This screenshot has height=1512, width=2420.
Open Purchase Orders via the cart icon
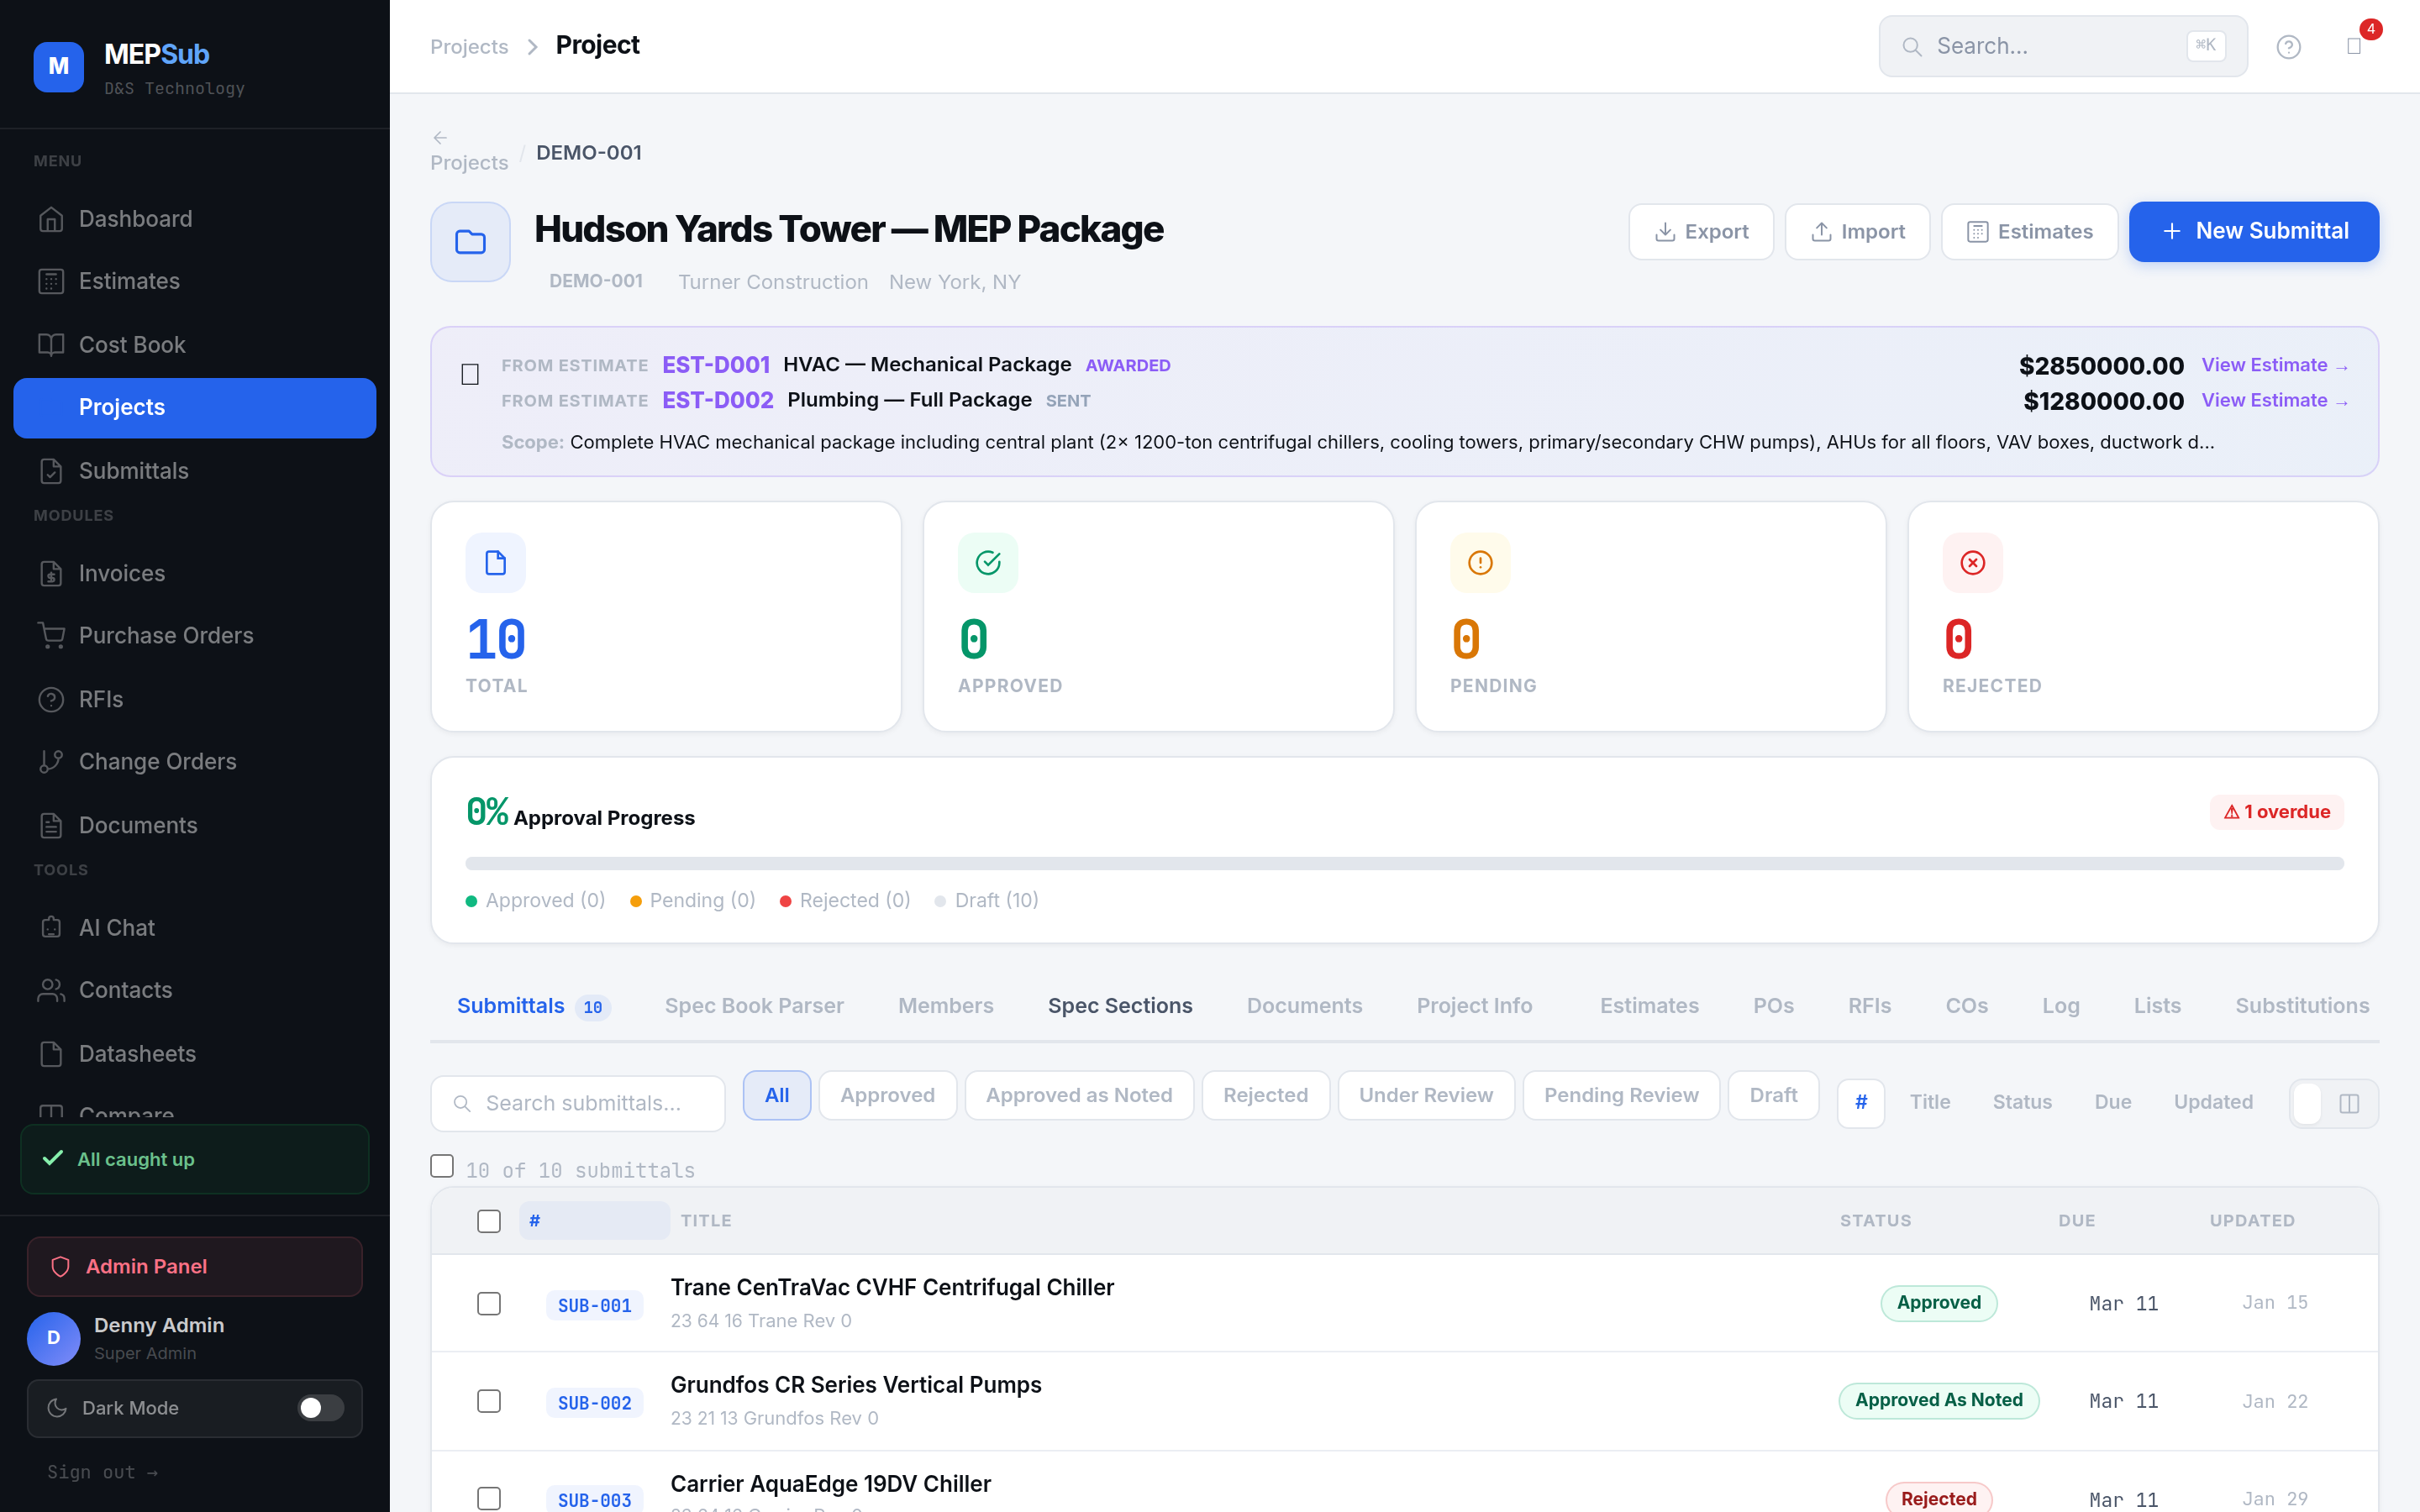52,635
